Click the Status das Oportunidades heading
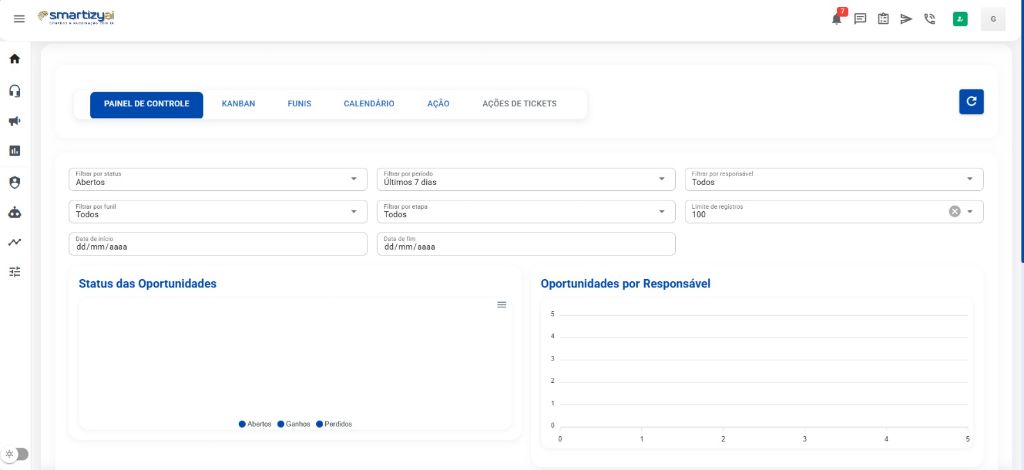The height and width of the screenshot is (470, 1024). 148,284
